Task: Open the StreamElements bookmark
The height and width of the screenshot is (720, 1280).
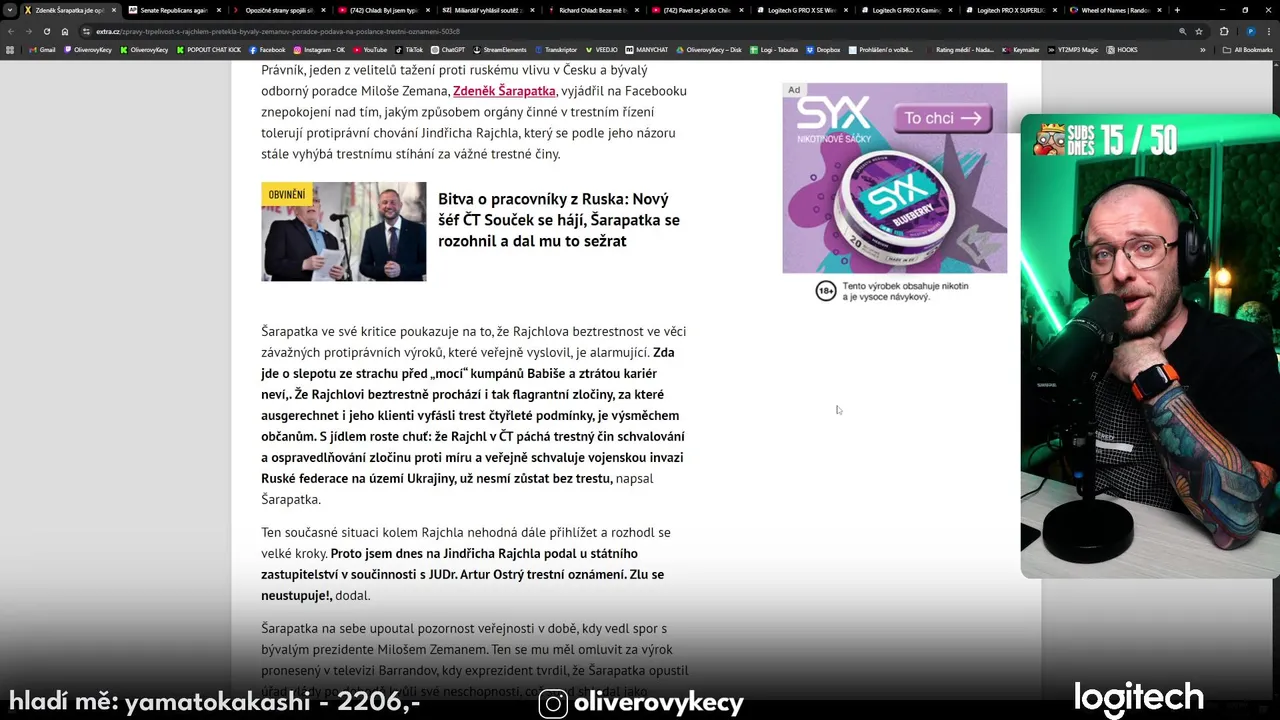Action: click(x=500, y=49)
